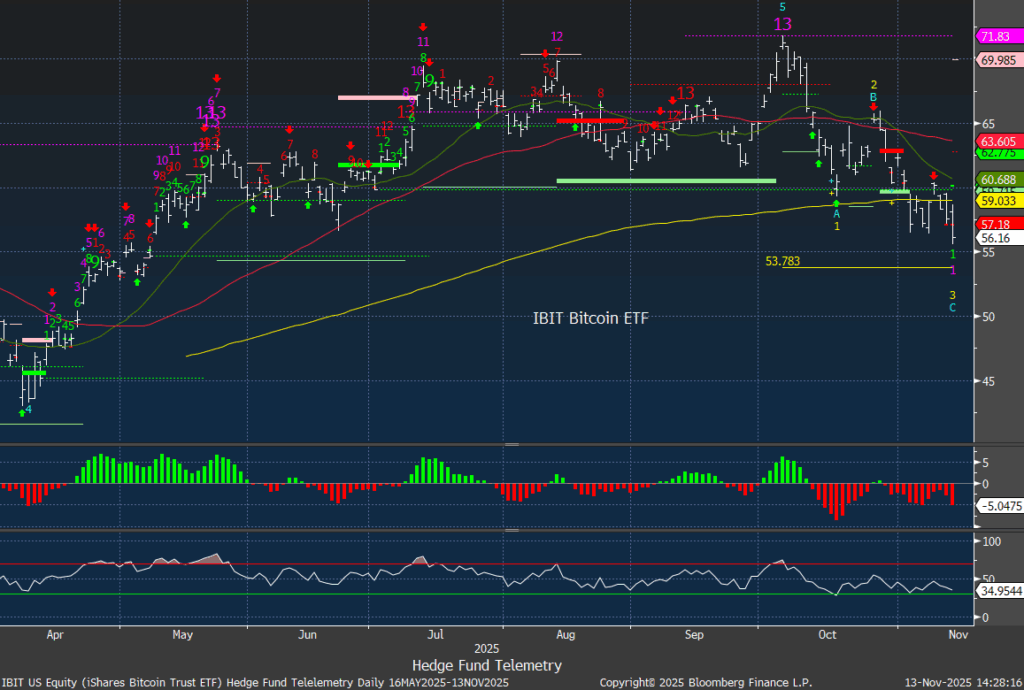This screenshot has height=690, width=1024.
Task: Click the green up arrow beside cyan 4
Action: point(22,412)
